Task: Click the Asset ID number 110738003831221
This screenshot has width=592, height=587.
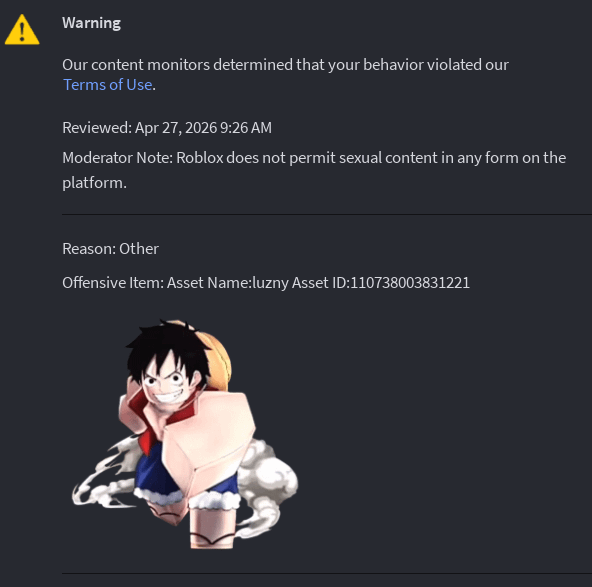Action: point(410,283)
